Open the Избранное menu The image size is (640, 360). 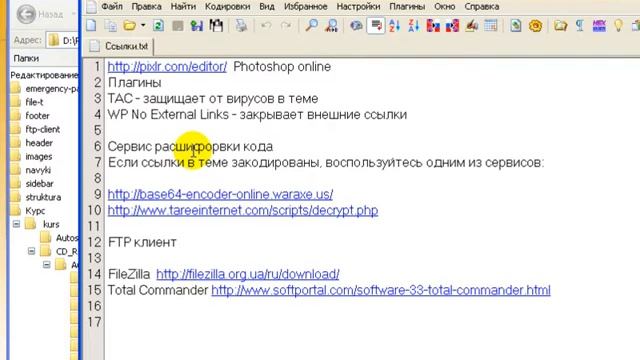tap(306, 7)
